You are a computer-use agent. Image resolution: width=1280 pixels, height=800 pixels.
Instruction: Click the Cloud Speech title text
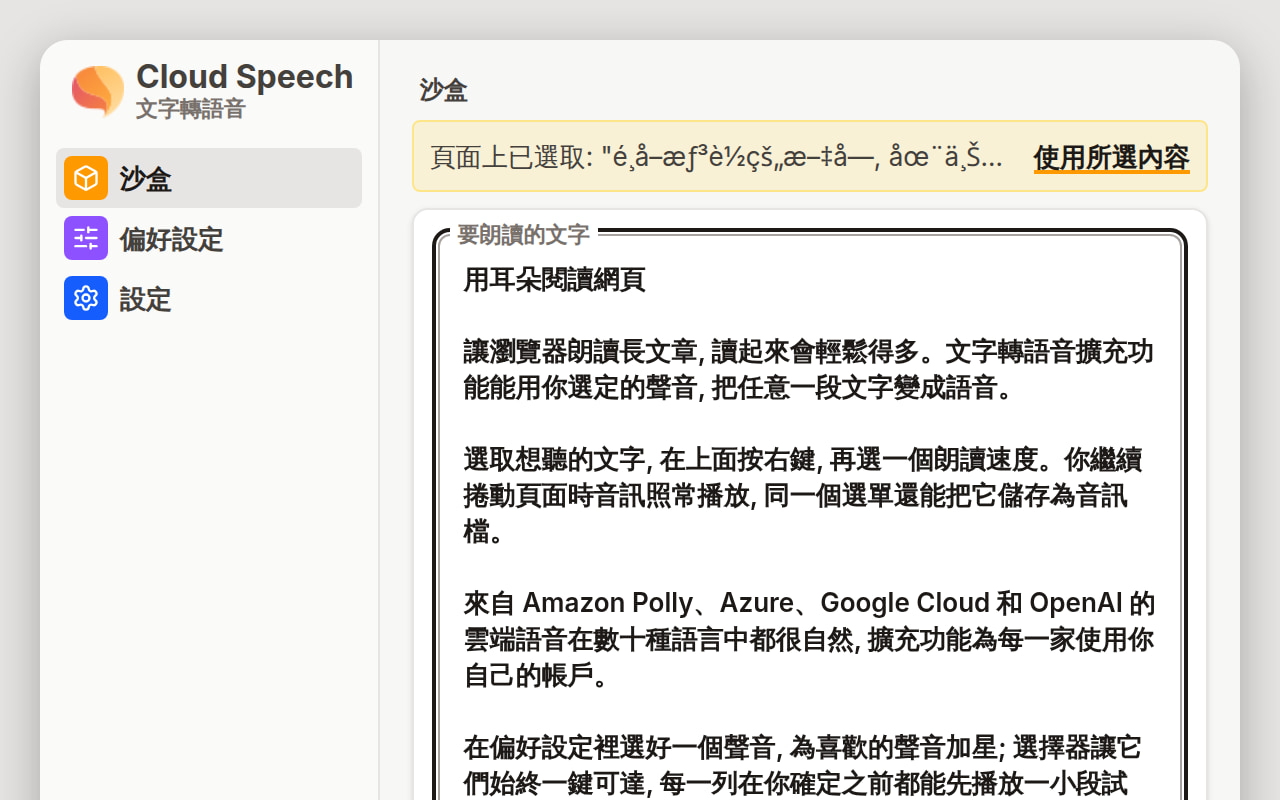[x=245, y=77]
